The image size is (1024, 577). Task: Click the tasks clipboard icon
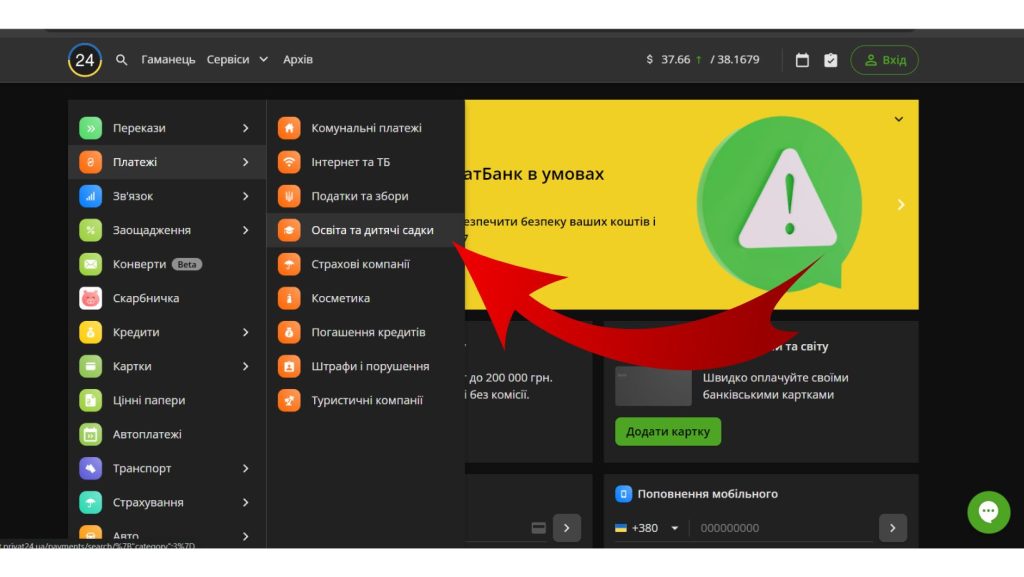pos(830,60)
